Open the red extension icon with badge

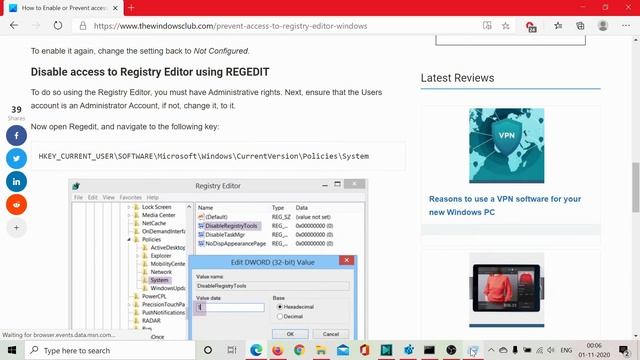click(x=531, y=27)
